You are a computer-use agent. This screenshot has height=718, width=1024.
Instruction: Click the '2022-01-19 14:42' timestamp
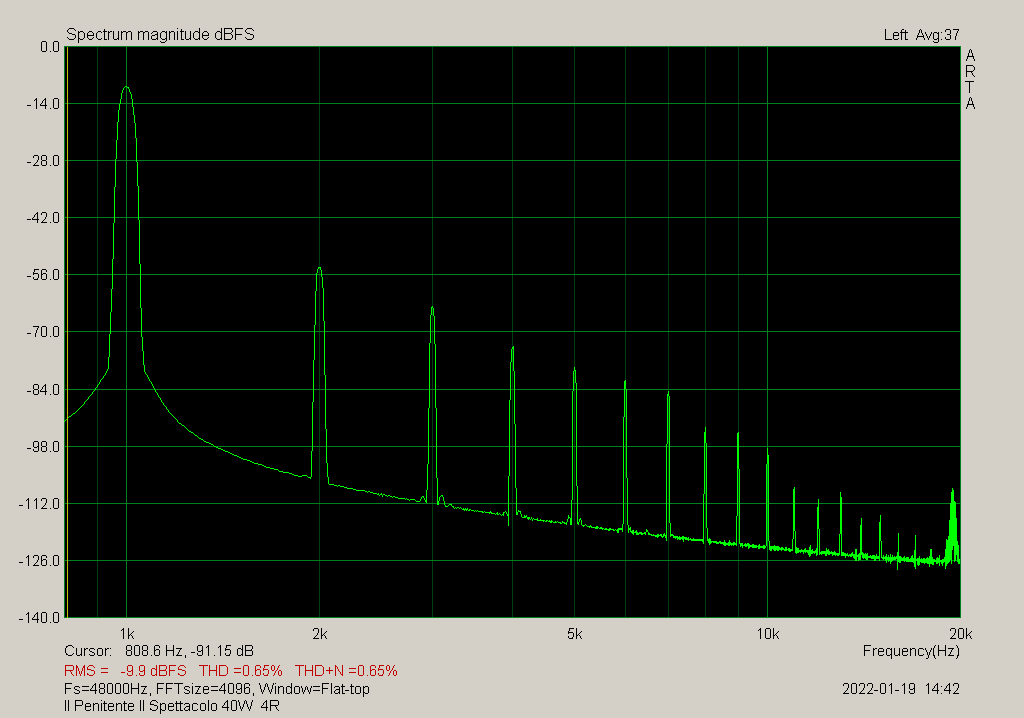901,689
